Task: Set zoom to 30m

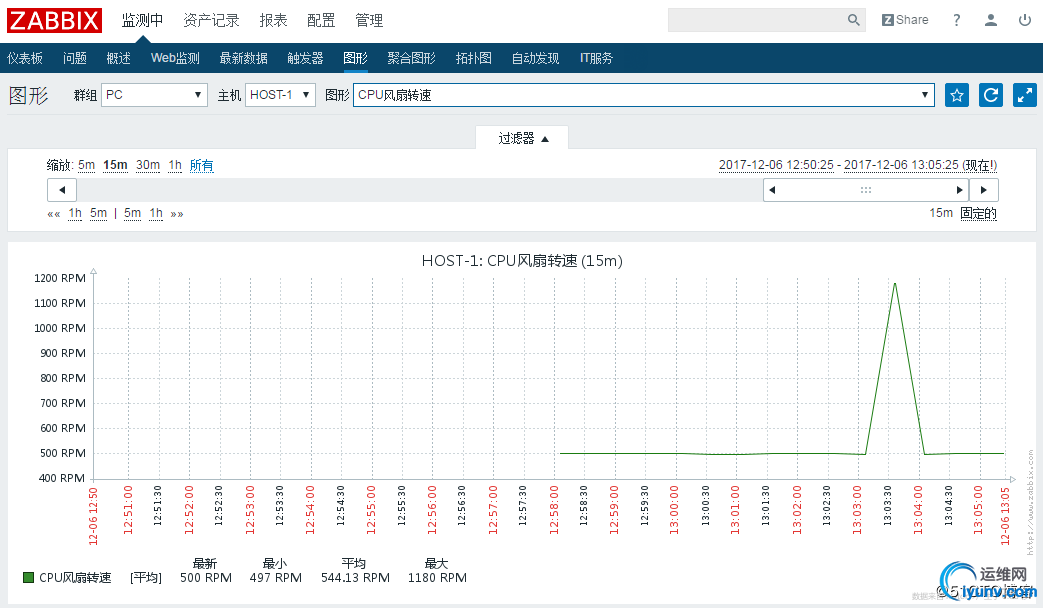Action: point(148,165)
